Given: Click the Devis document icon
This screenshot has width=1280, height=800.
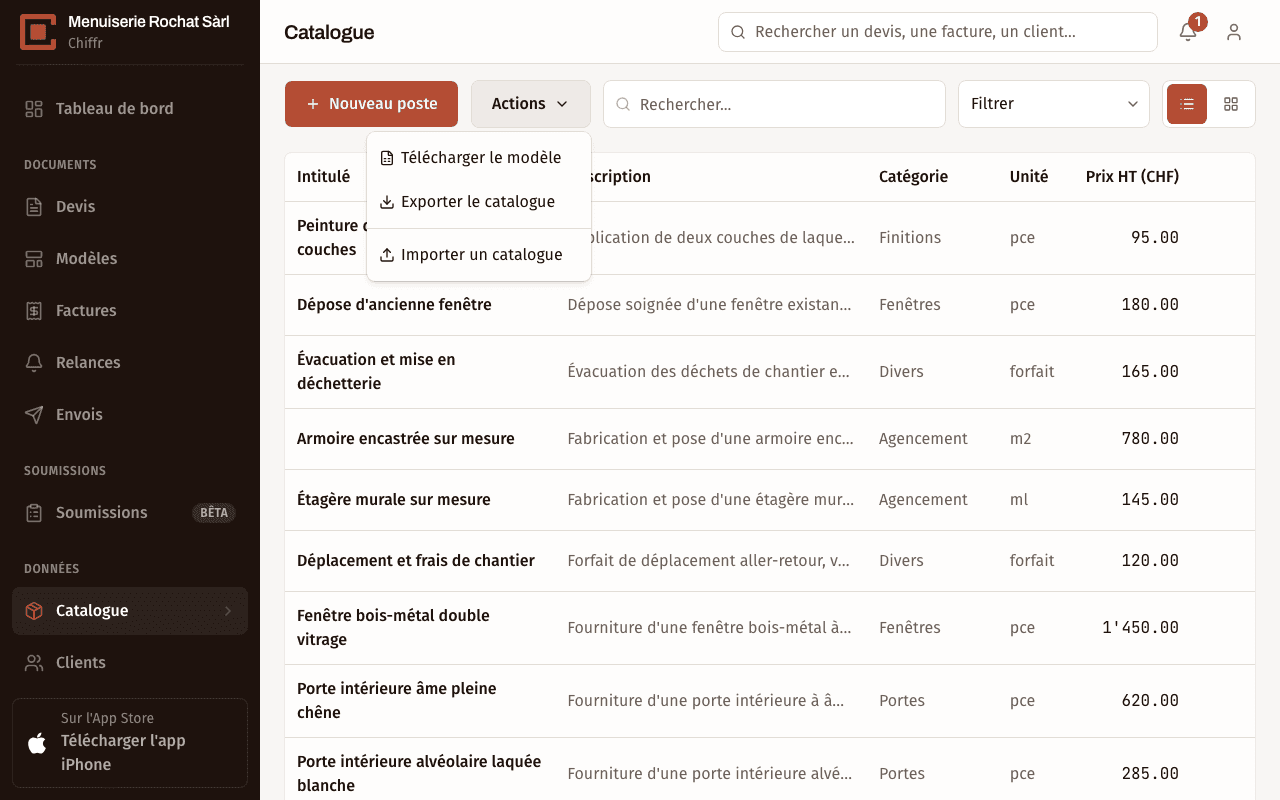Looking at the screenshot, I should pos(34,207).
